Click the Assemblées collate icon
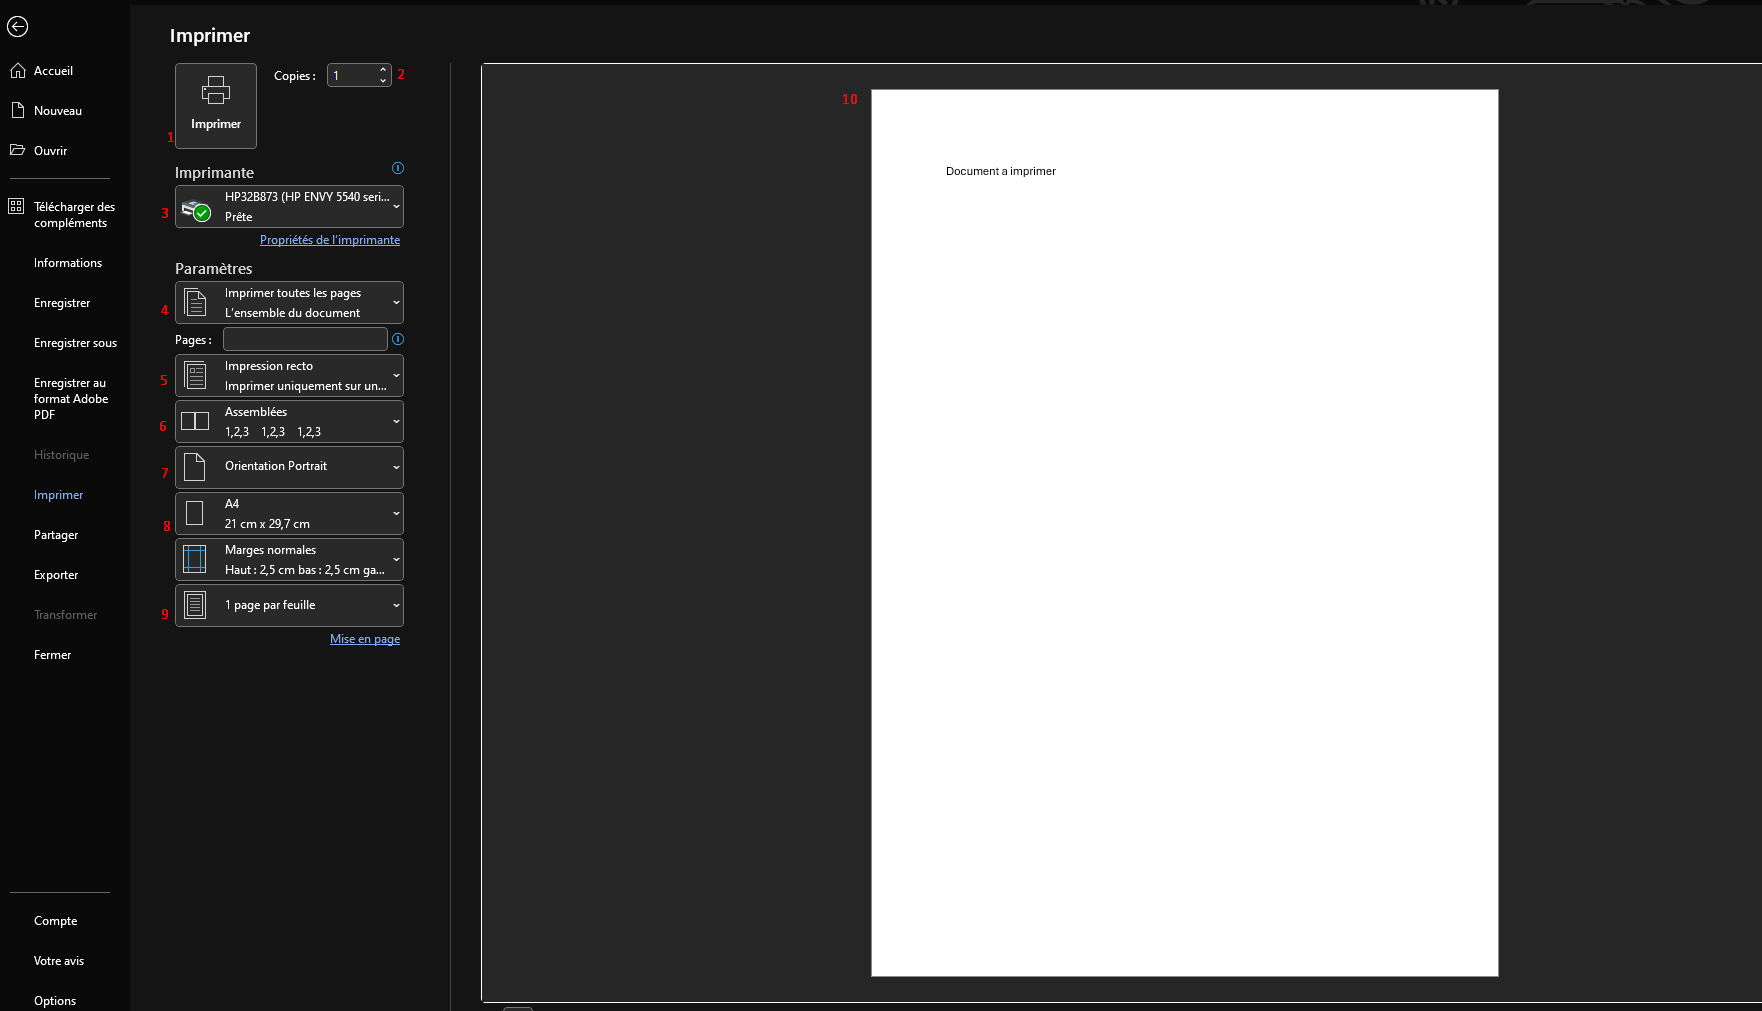Image resolution: width=1762 pixels, height=1011 pixels. pos(195,421)
